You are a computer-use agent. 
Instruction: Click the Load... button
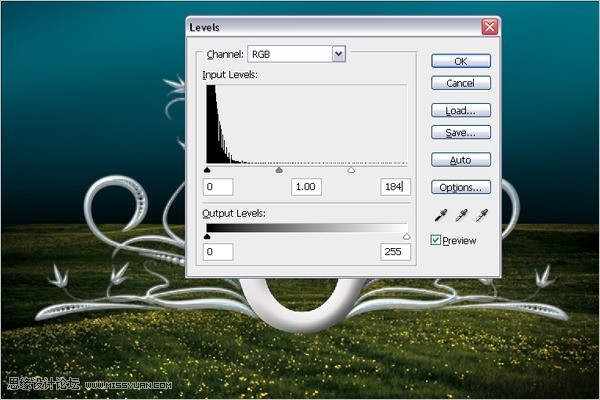point(461,111)
